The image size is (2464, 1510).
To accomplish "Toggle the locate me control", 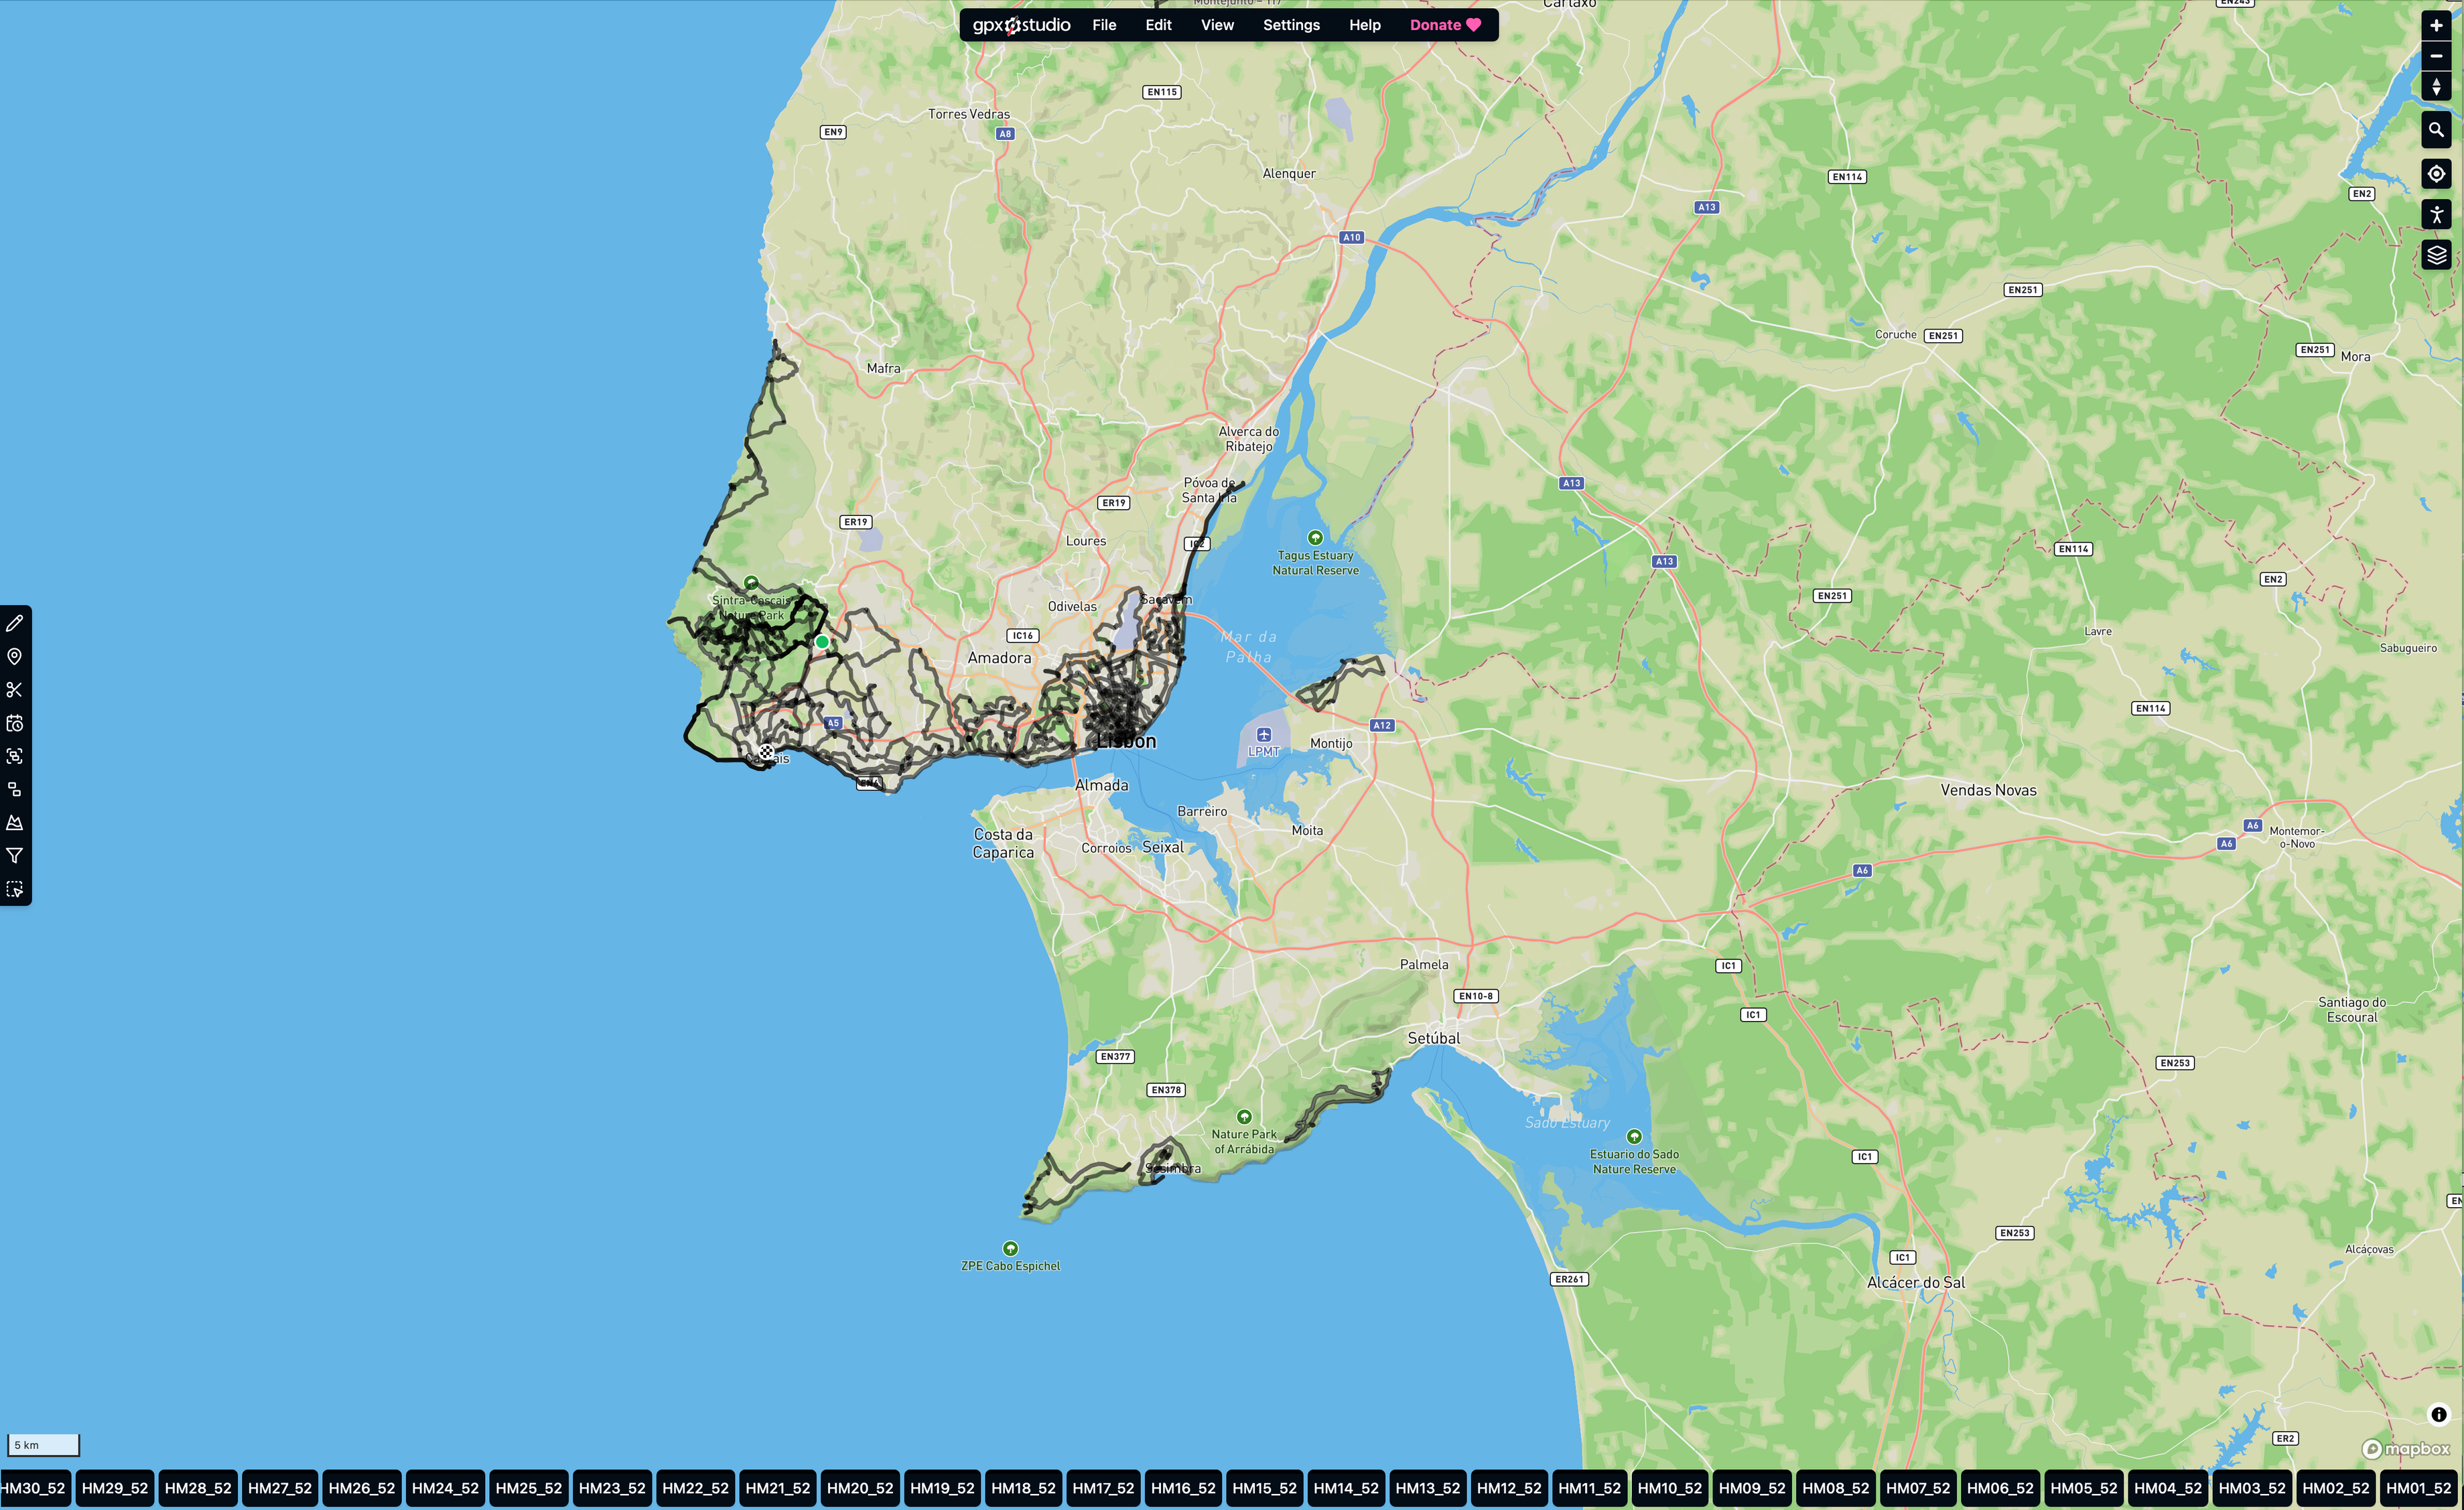I will [2436, 174].
